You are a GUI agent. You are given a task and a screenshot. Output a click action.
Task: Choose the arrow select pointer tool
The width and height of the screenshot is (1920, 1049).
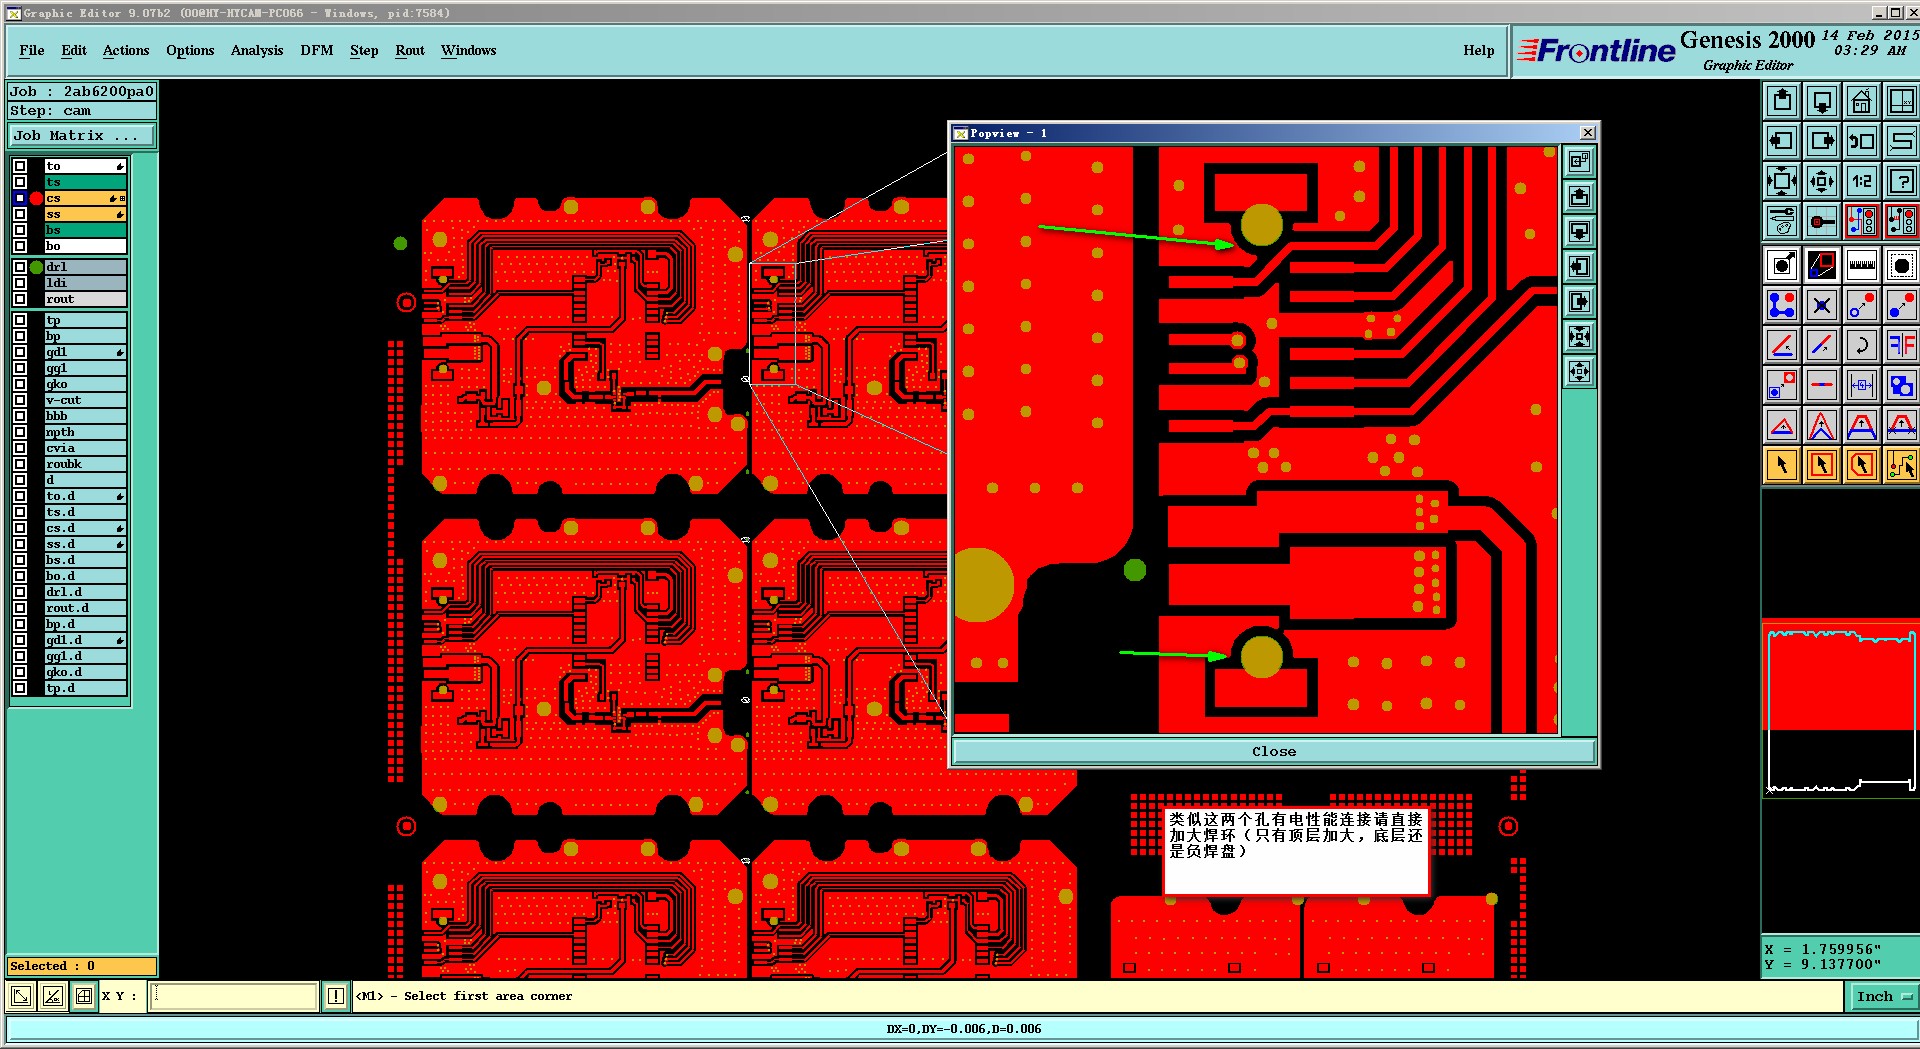[1781, 465]
